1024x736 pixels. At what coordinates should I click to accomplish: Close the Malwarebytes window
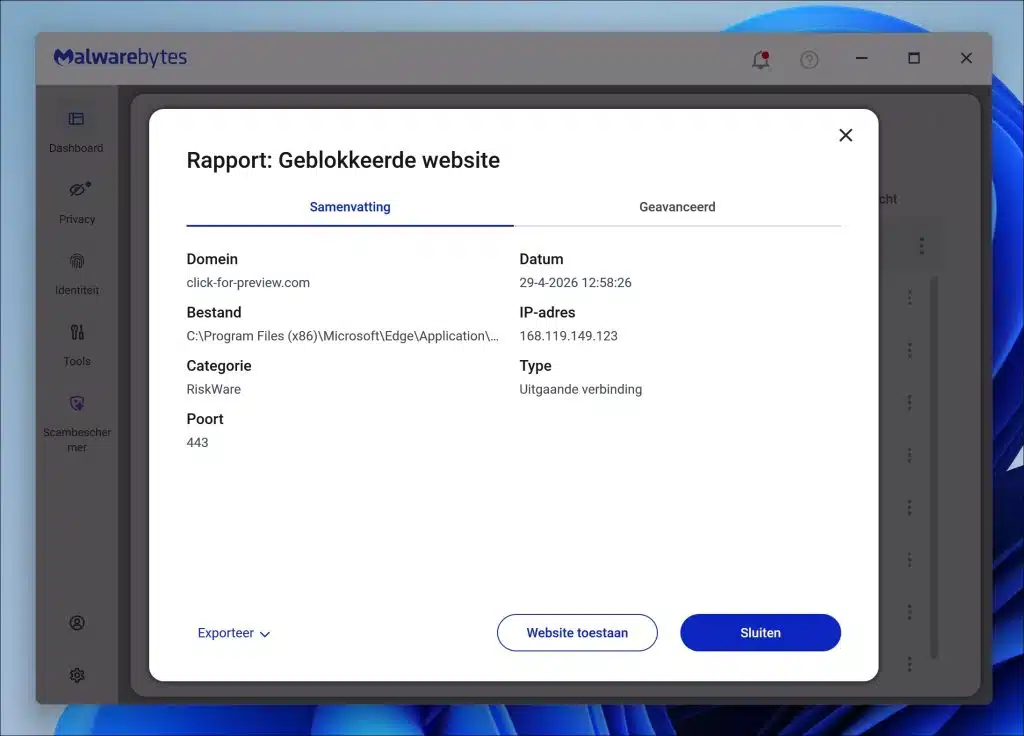967,58
